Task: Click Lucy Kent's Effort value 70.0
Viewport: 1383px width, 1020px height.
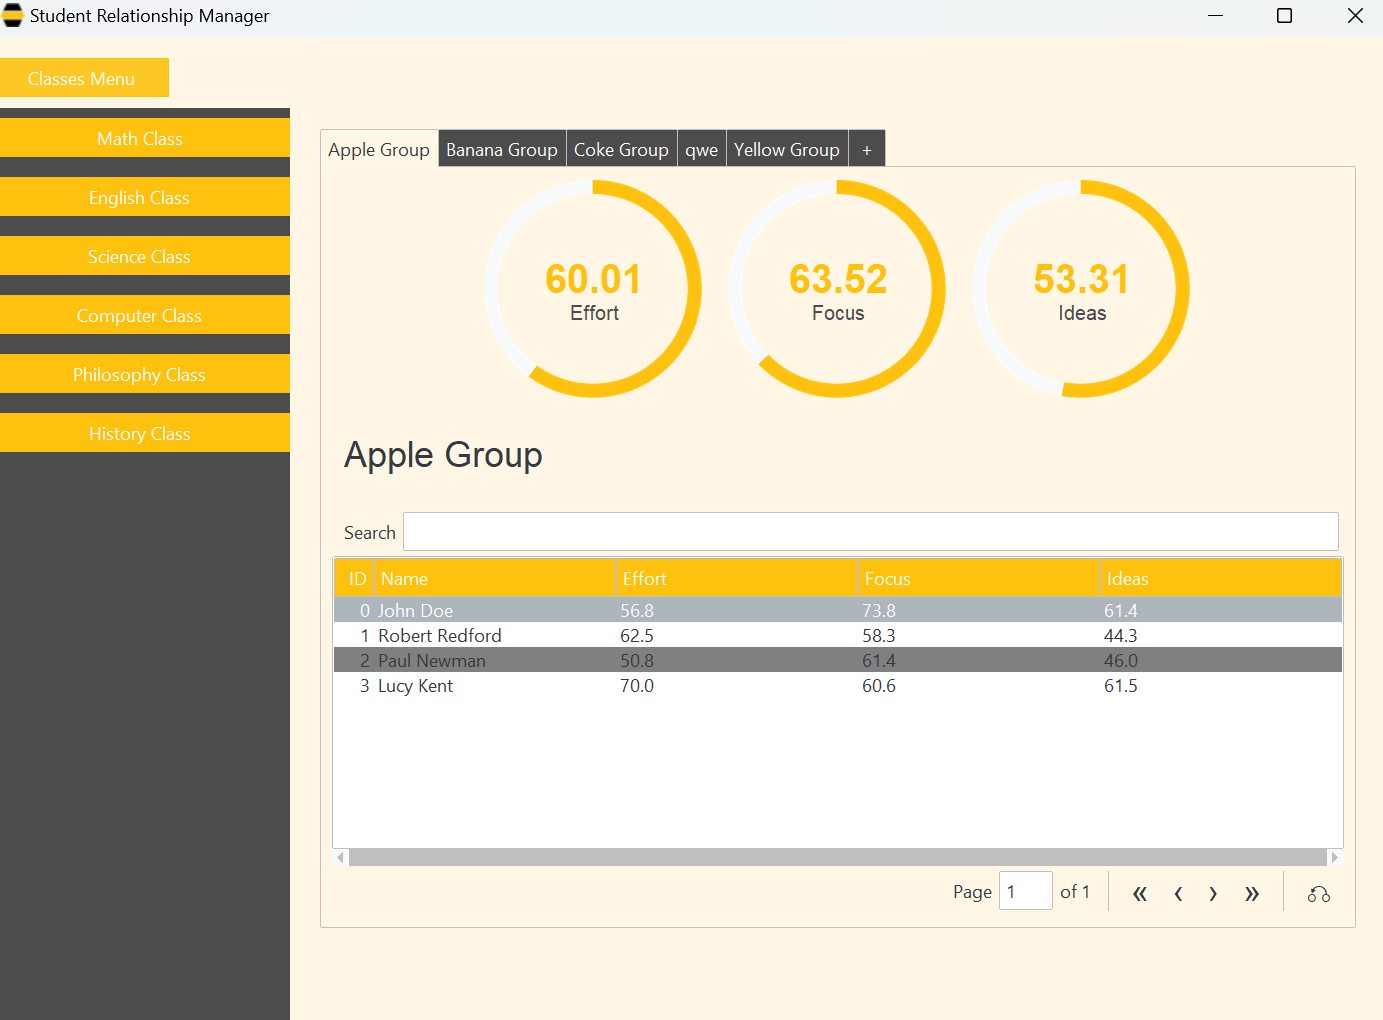Action: coord(637,685)
